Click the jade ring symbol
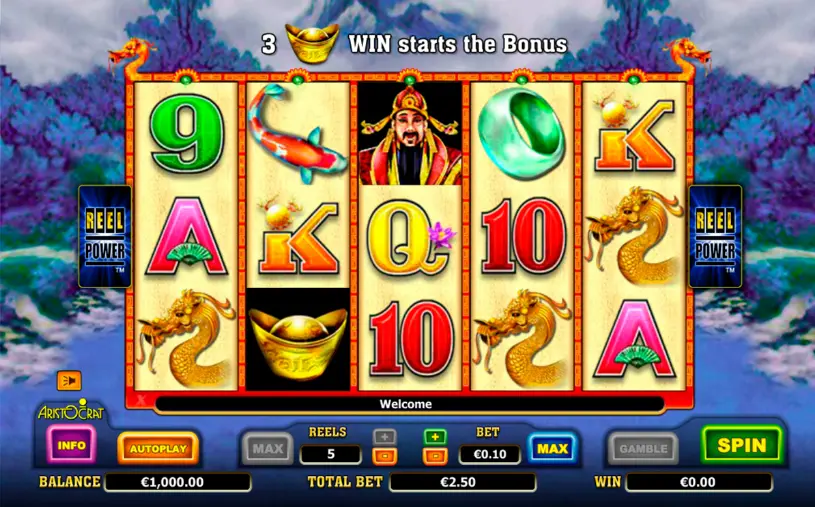815x507 pixels. tap(521, 132)
